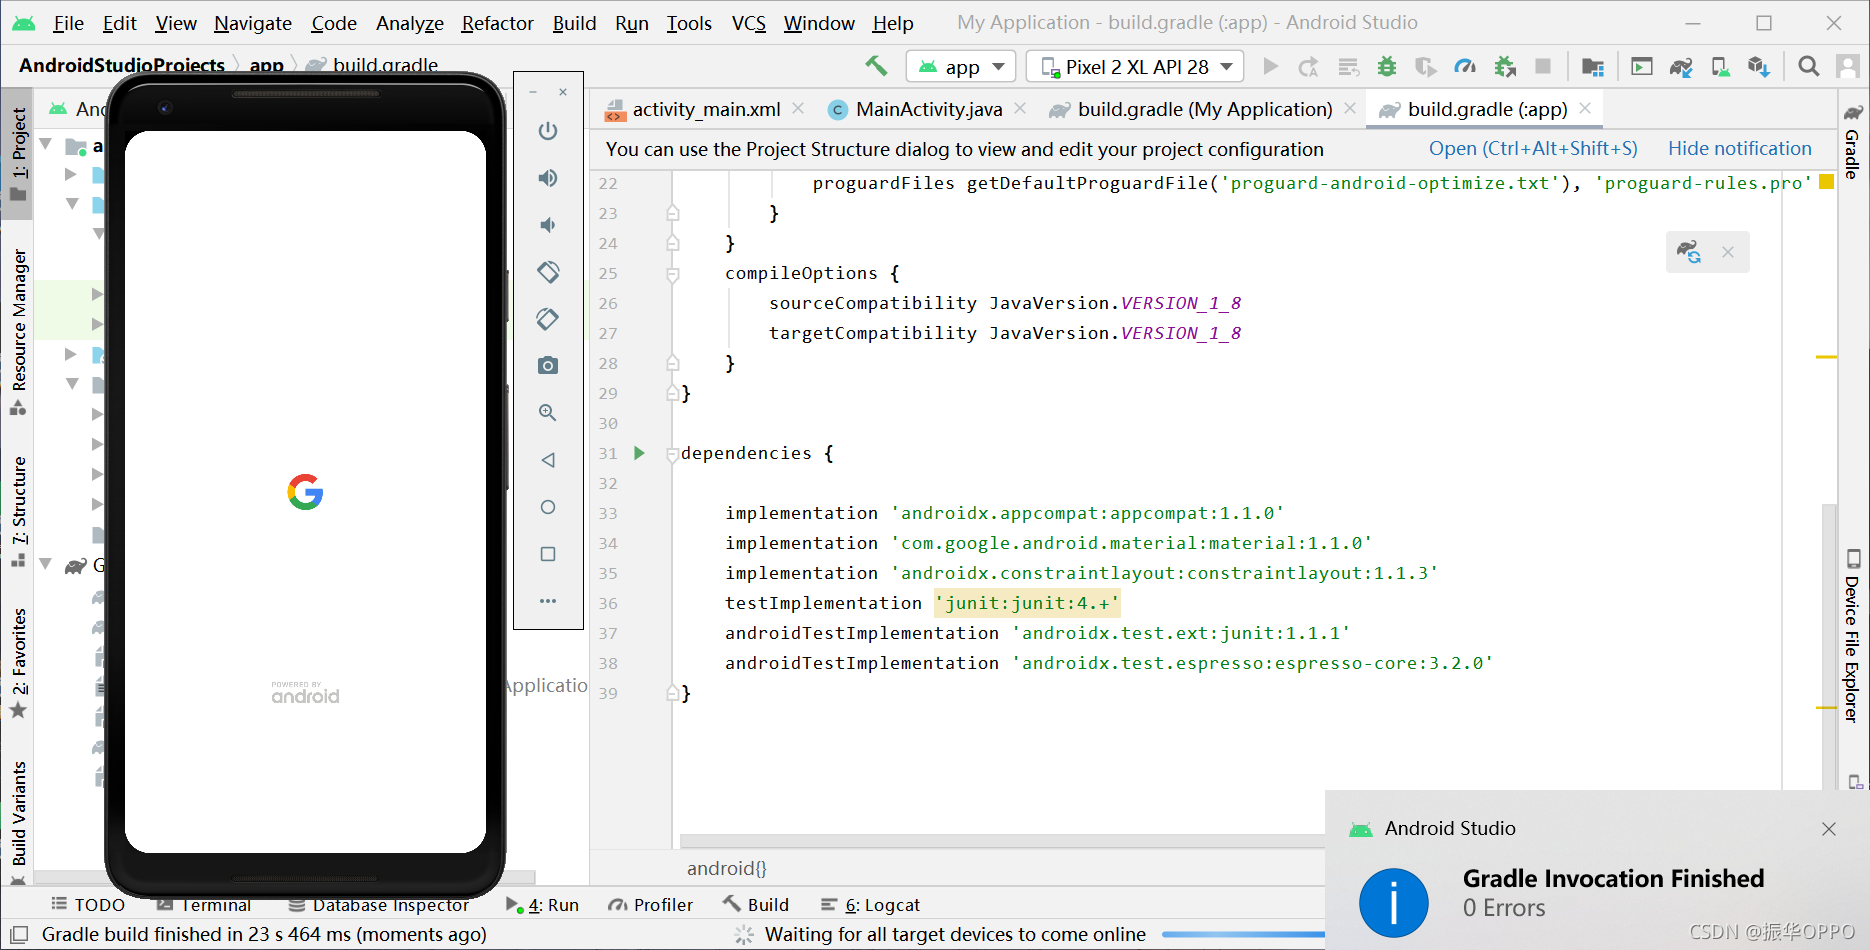Open the app run configuration dropdown

[961, 67]
